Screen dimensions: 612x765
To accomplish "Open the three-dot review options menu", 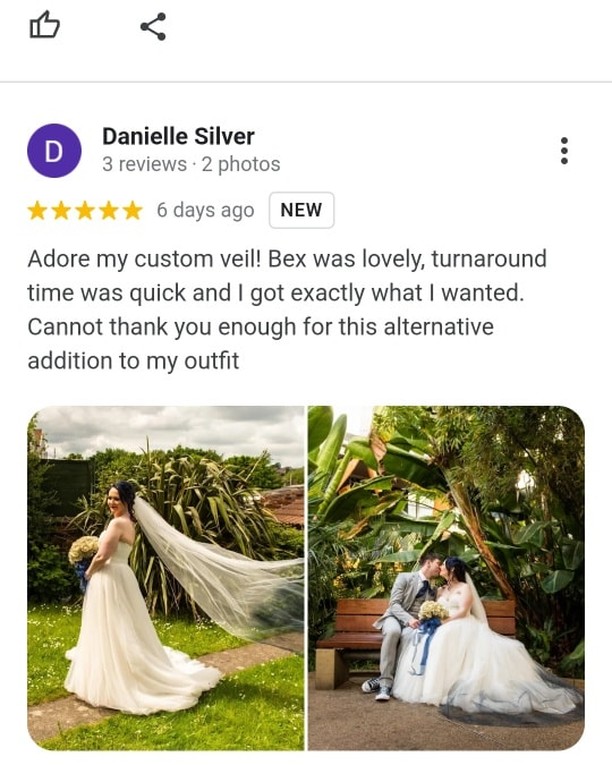I will coord(564,151).
